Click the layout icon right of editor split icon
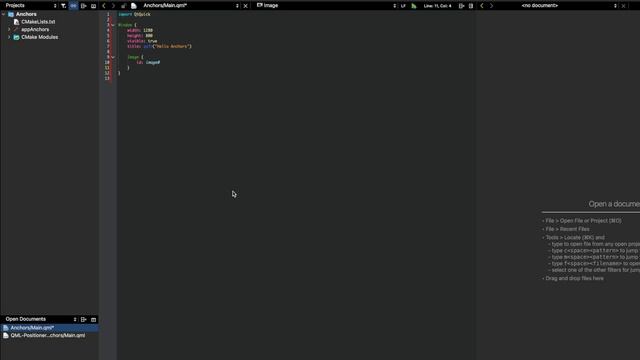Screen dimensions: 640x360 (x=471, y=6)
